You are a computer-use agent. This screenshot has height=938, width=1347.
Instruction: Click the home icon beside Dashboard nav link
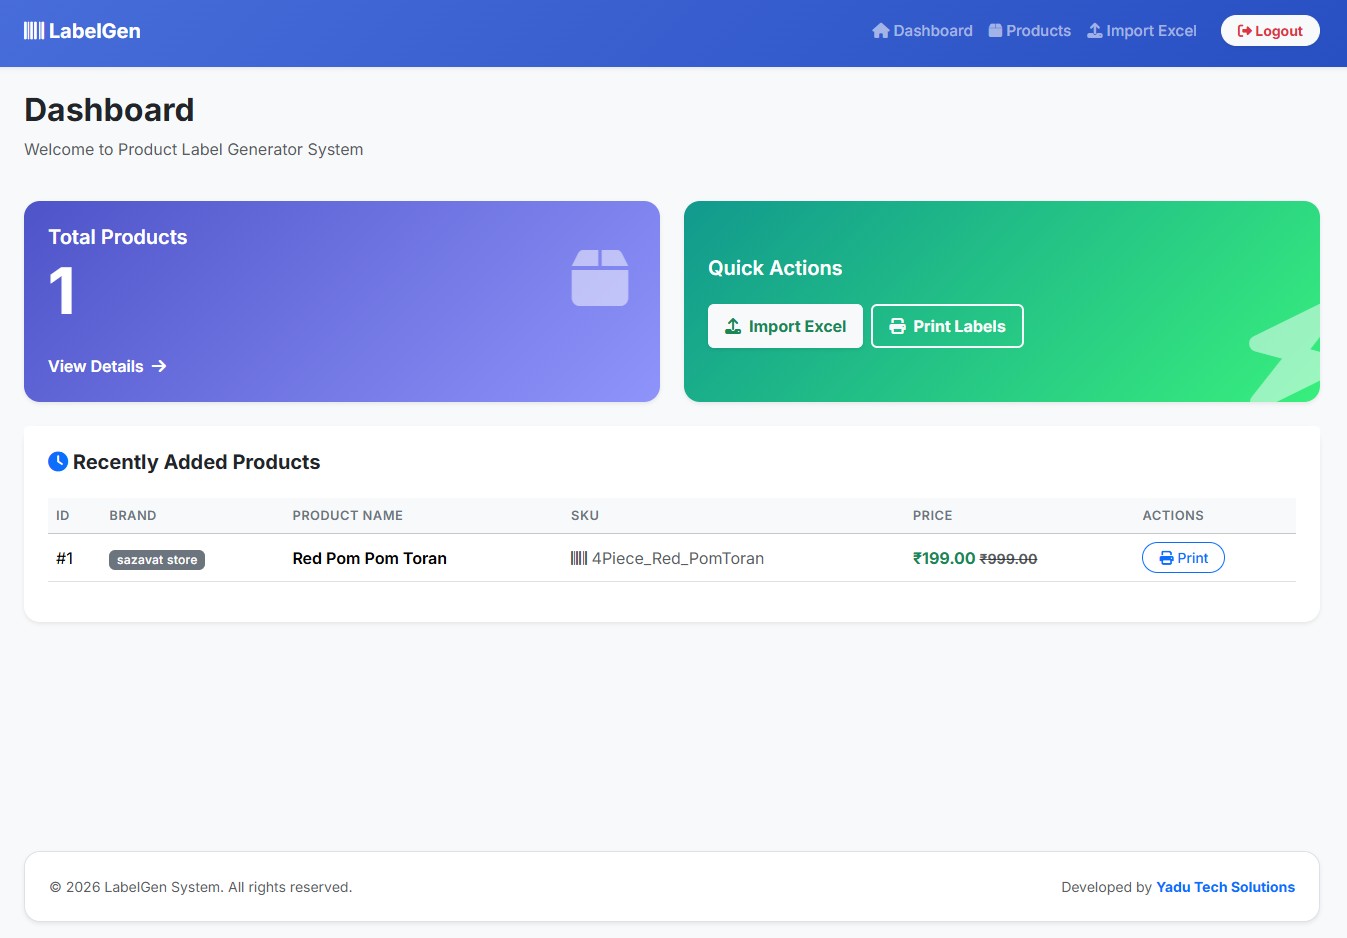point(879,30)
